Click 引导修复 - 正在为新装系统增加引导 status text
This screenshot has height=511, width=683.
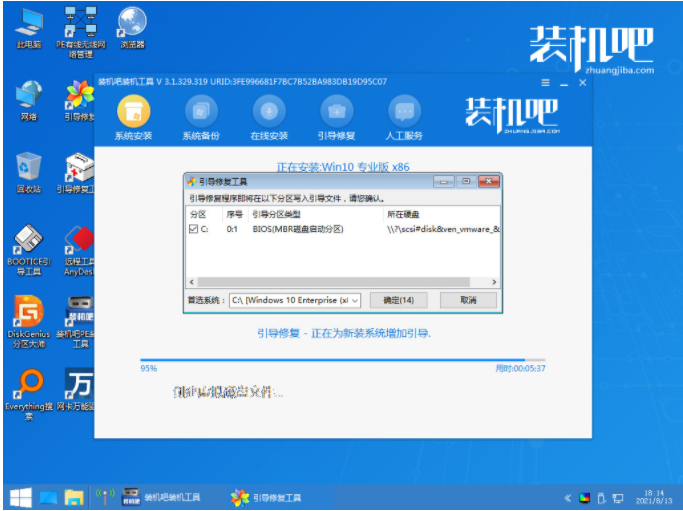(x=344, y=334)
